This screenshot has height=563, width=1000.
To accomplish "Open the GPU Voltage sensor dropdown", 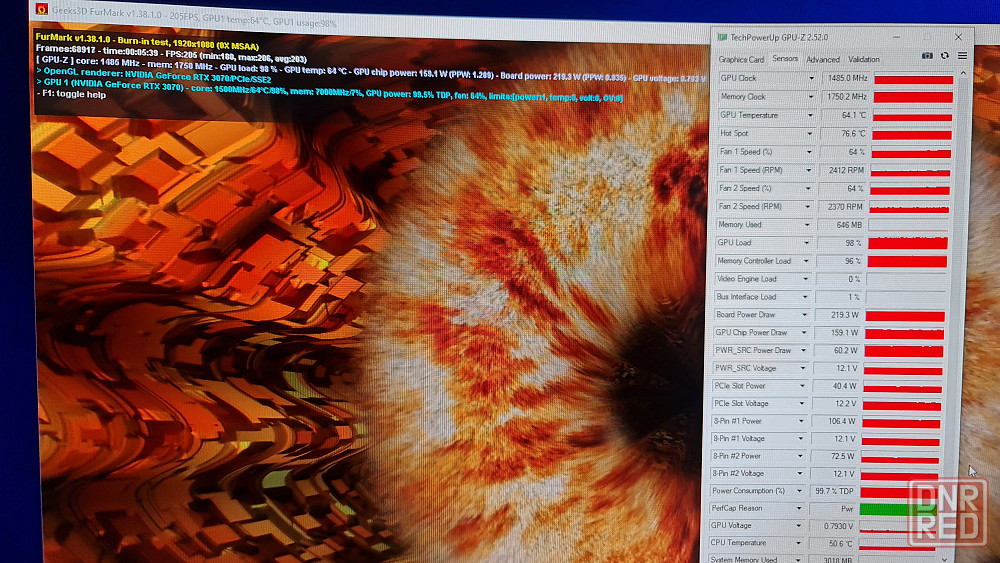I will coord(798,525).
